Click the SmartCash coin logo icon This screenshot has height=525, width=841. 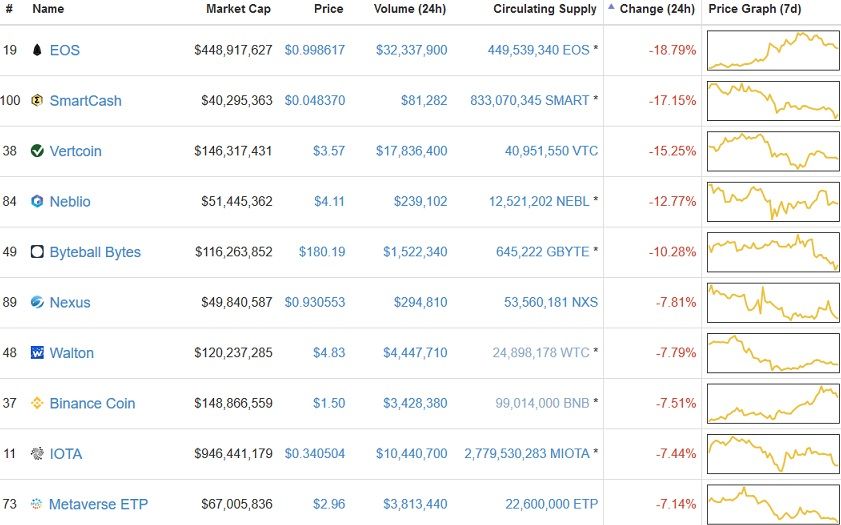[37, 101]
